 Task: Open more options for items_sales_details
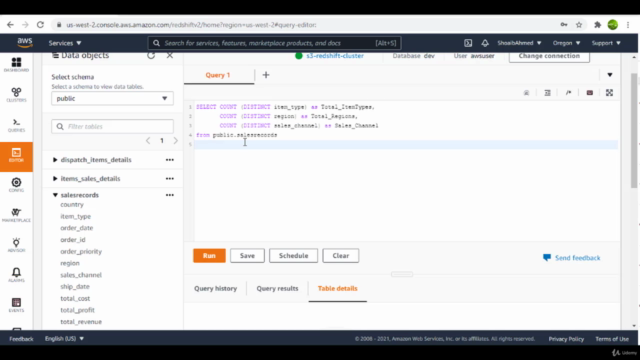(170, 179)
